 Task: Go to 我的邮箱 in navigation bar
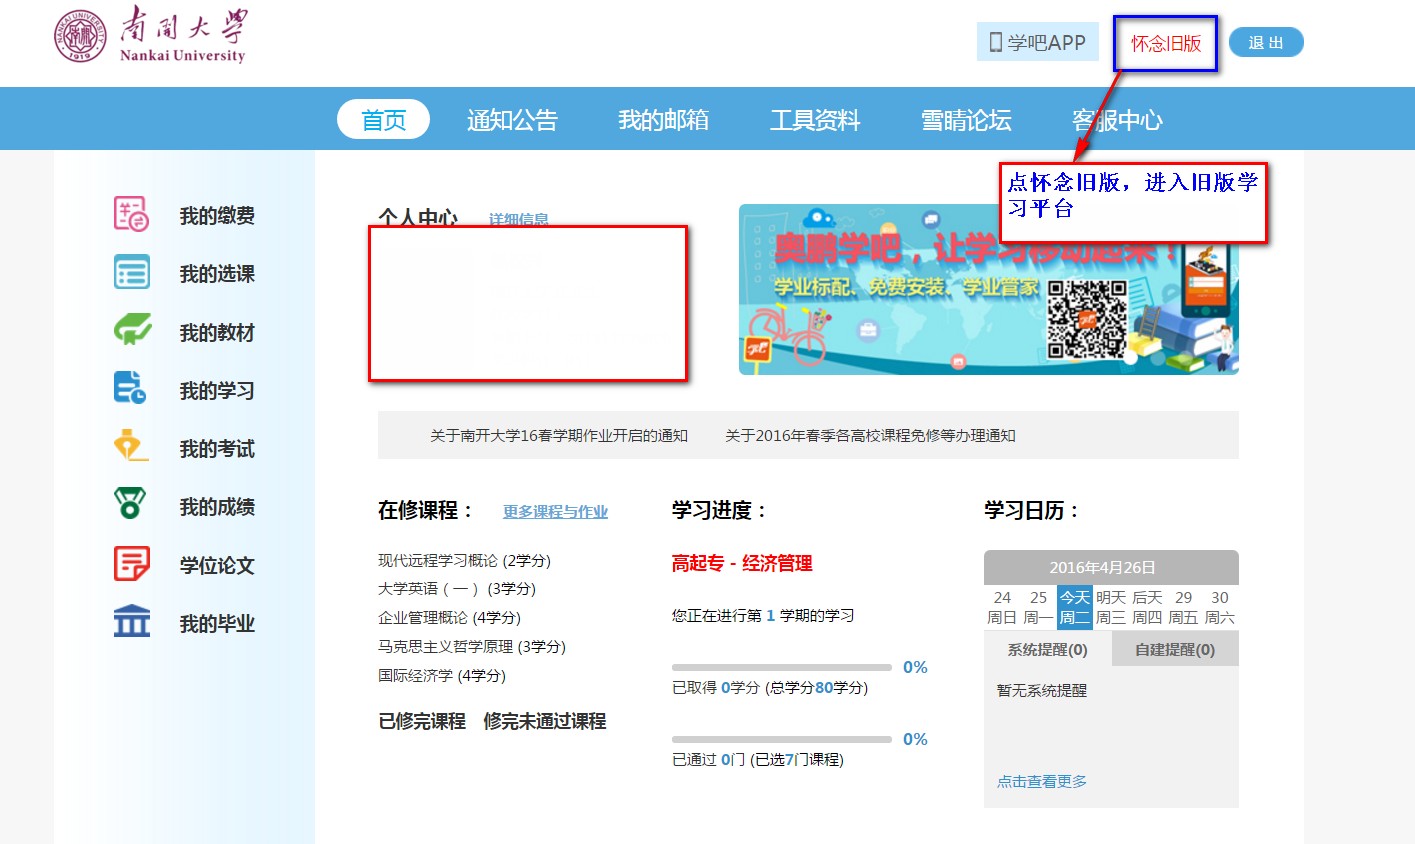663,120
